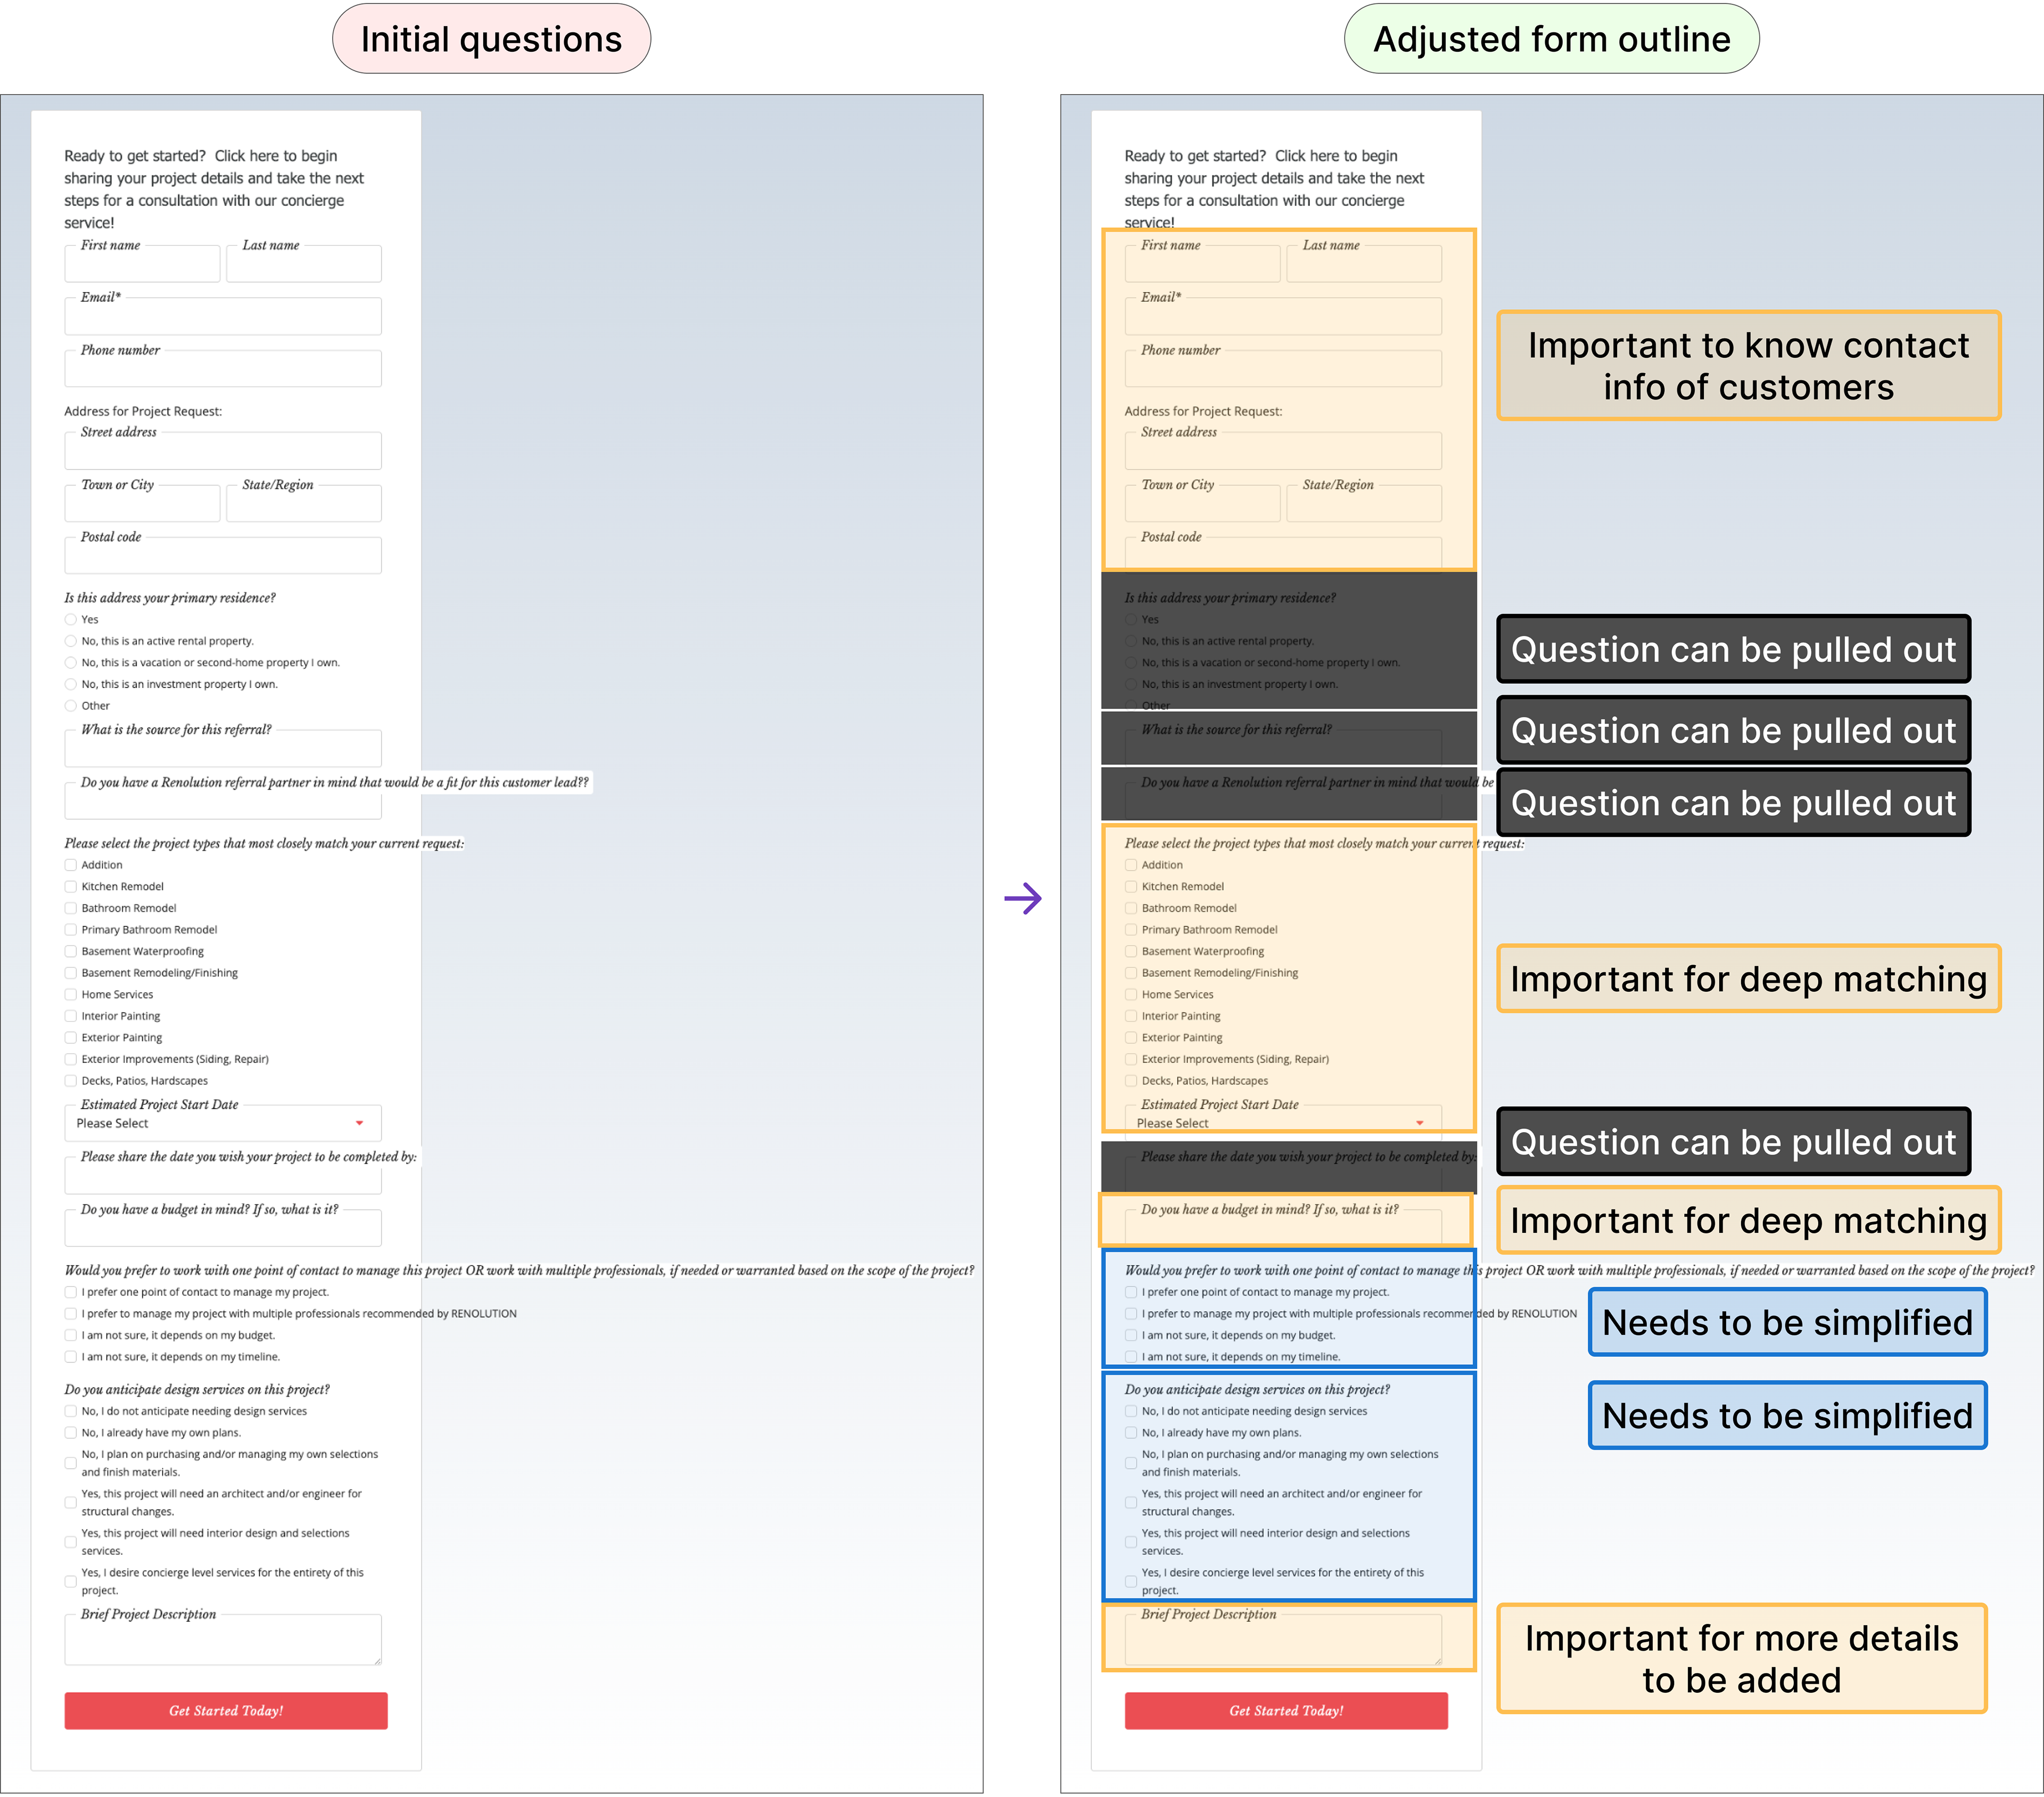Click the budget question field in left form
The height and width of the screenshot is (1797, 2044).
pyautogui.click(x=222, y=1230)
